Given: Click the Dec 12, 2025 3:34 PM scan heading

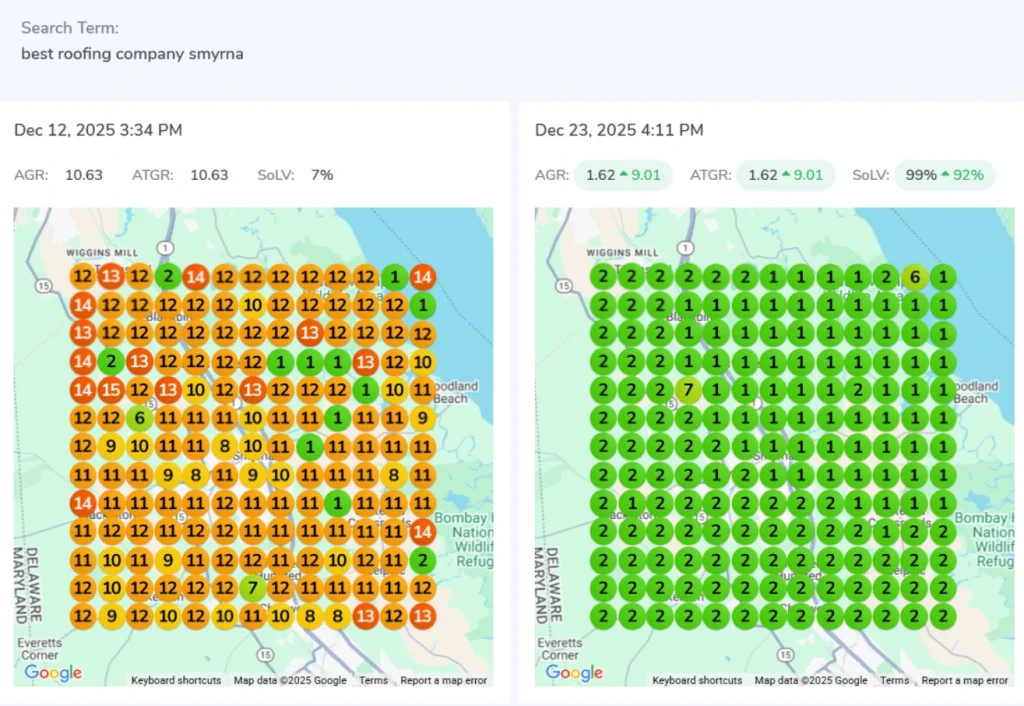Looking at the screenshot, I should coord(98,130).
